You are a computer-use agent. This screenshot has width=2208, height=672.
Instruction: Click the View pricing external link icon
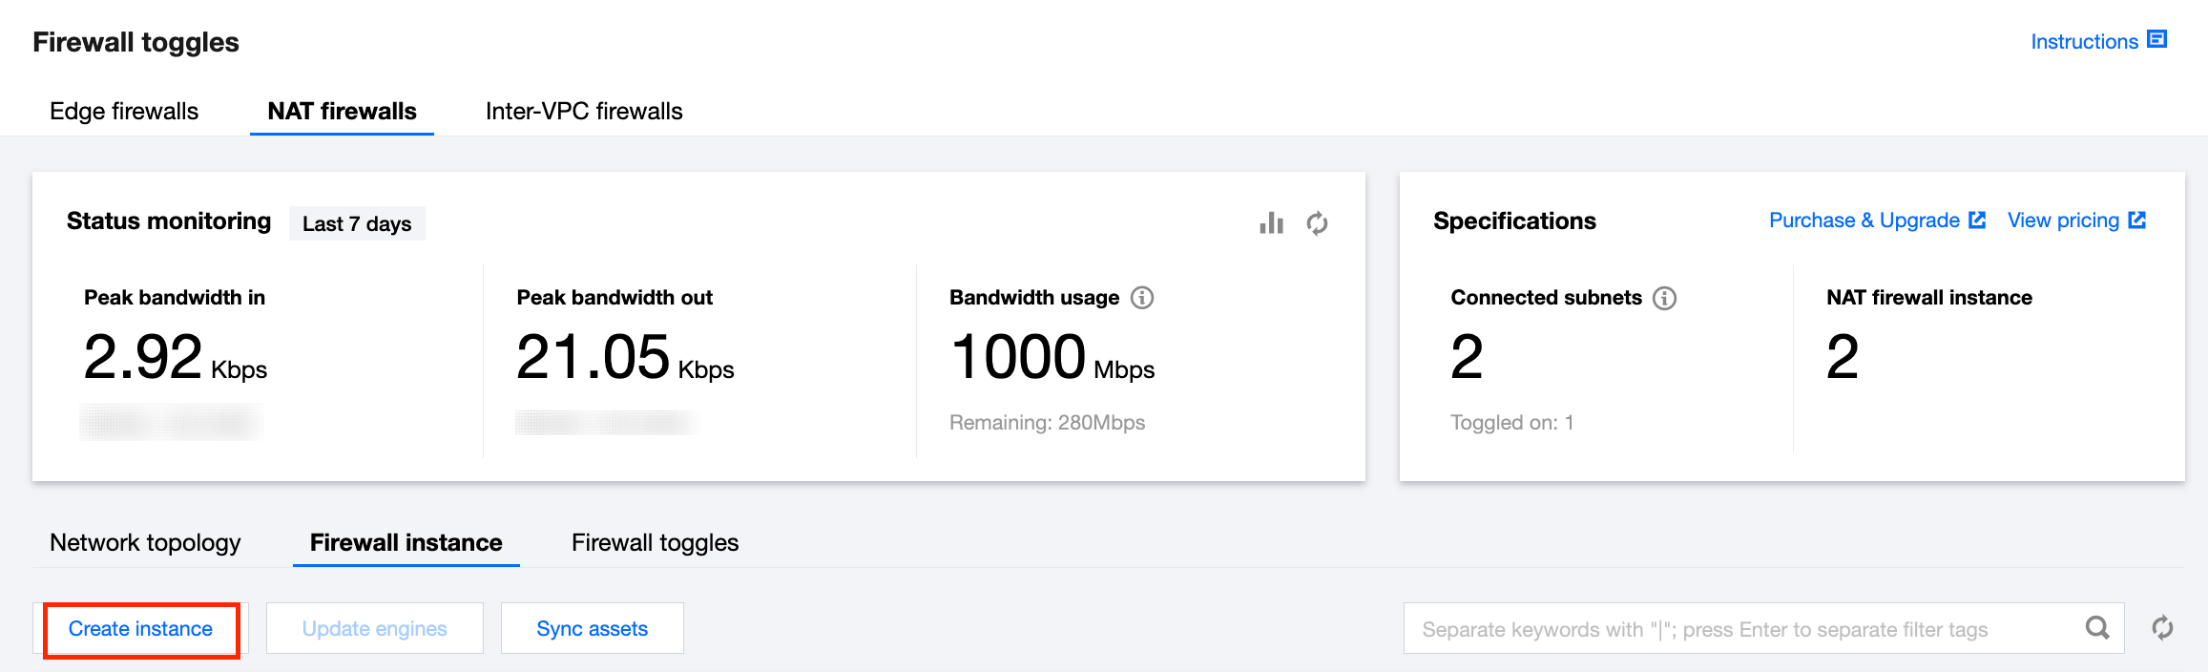tap(2137, 220)
